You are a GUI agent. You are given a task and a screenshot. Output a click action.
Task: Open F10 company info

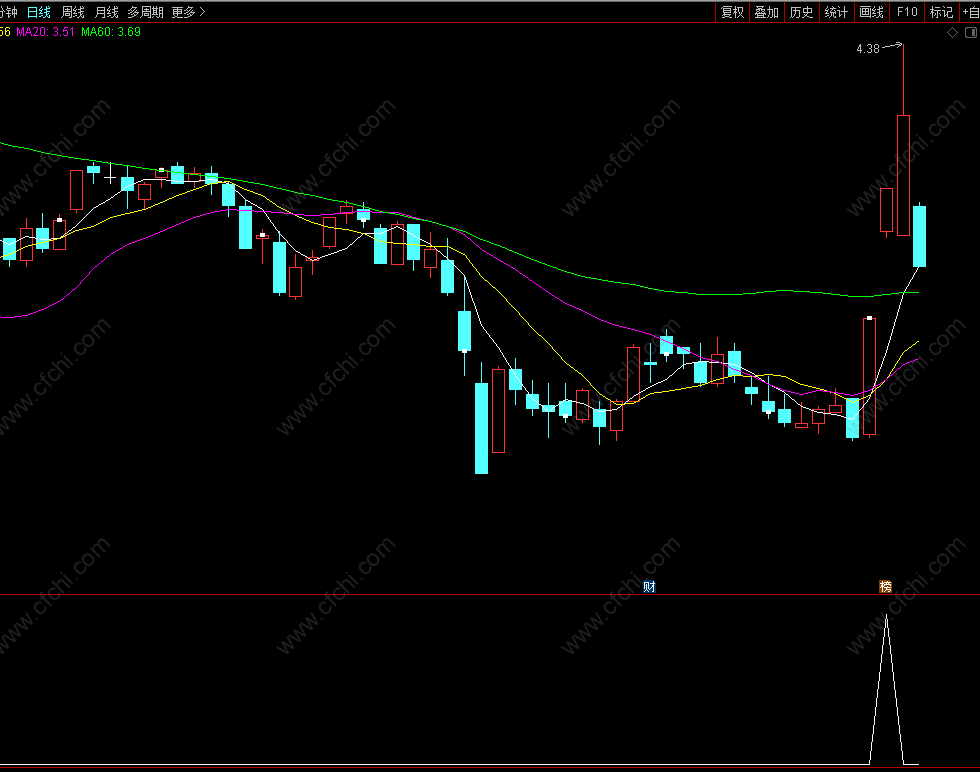[907, 12]
